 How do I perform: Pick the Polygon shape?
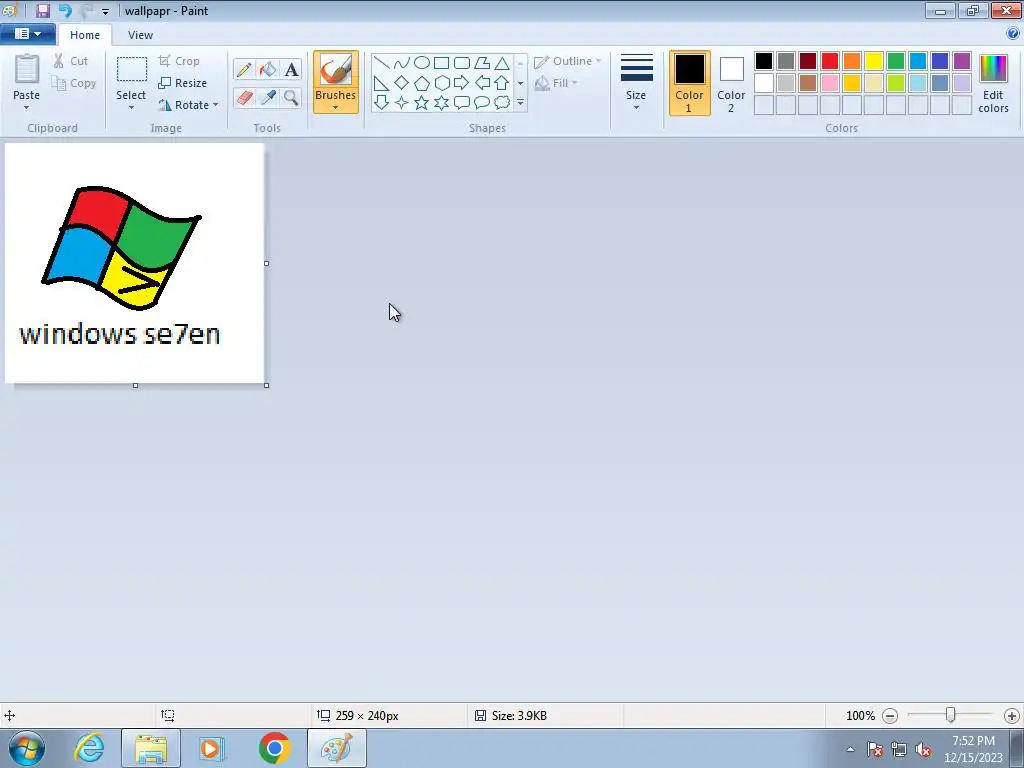pos(482,63)
